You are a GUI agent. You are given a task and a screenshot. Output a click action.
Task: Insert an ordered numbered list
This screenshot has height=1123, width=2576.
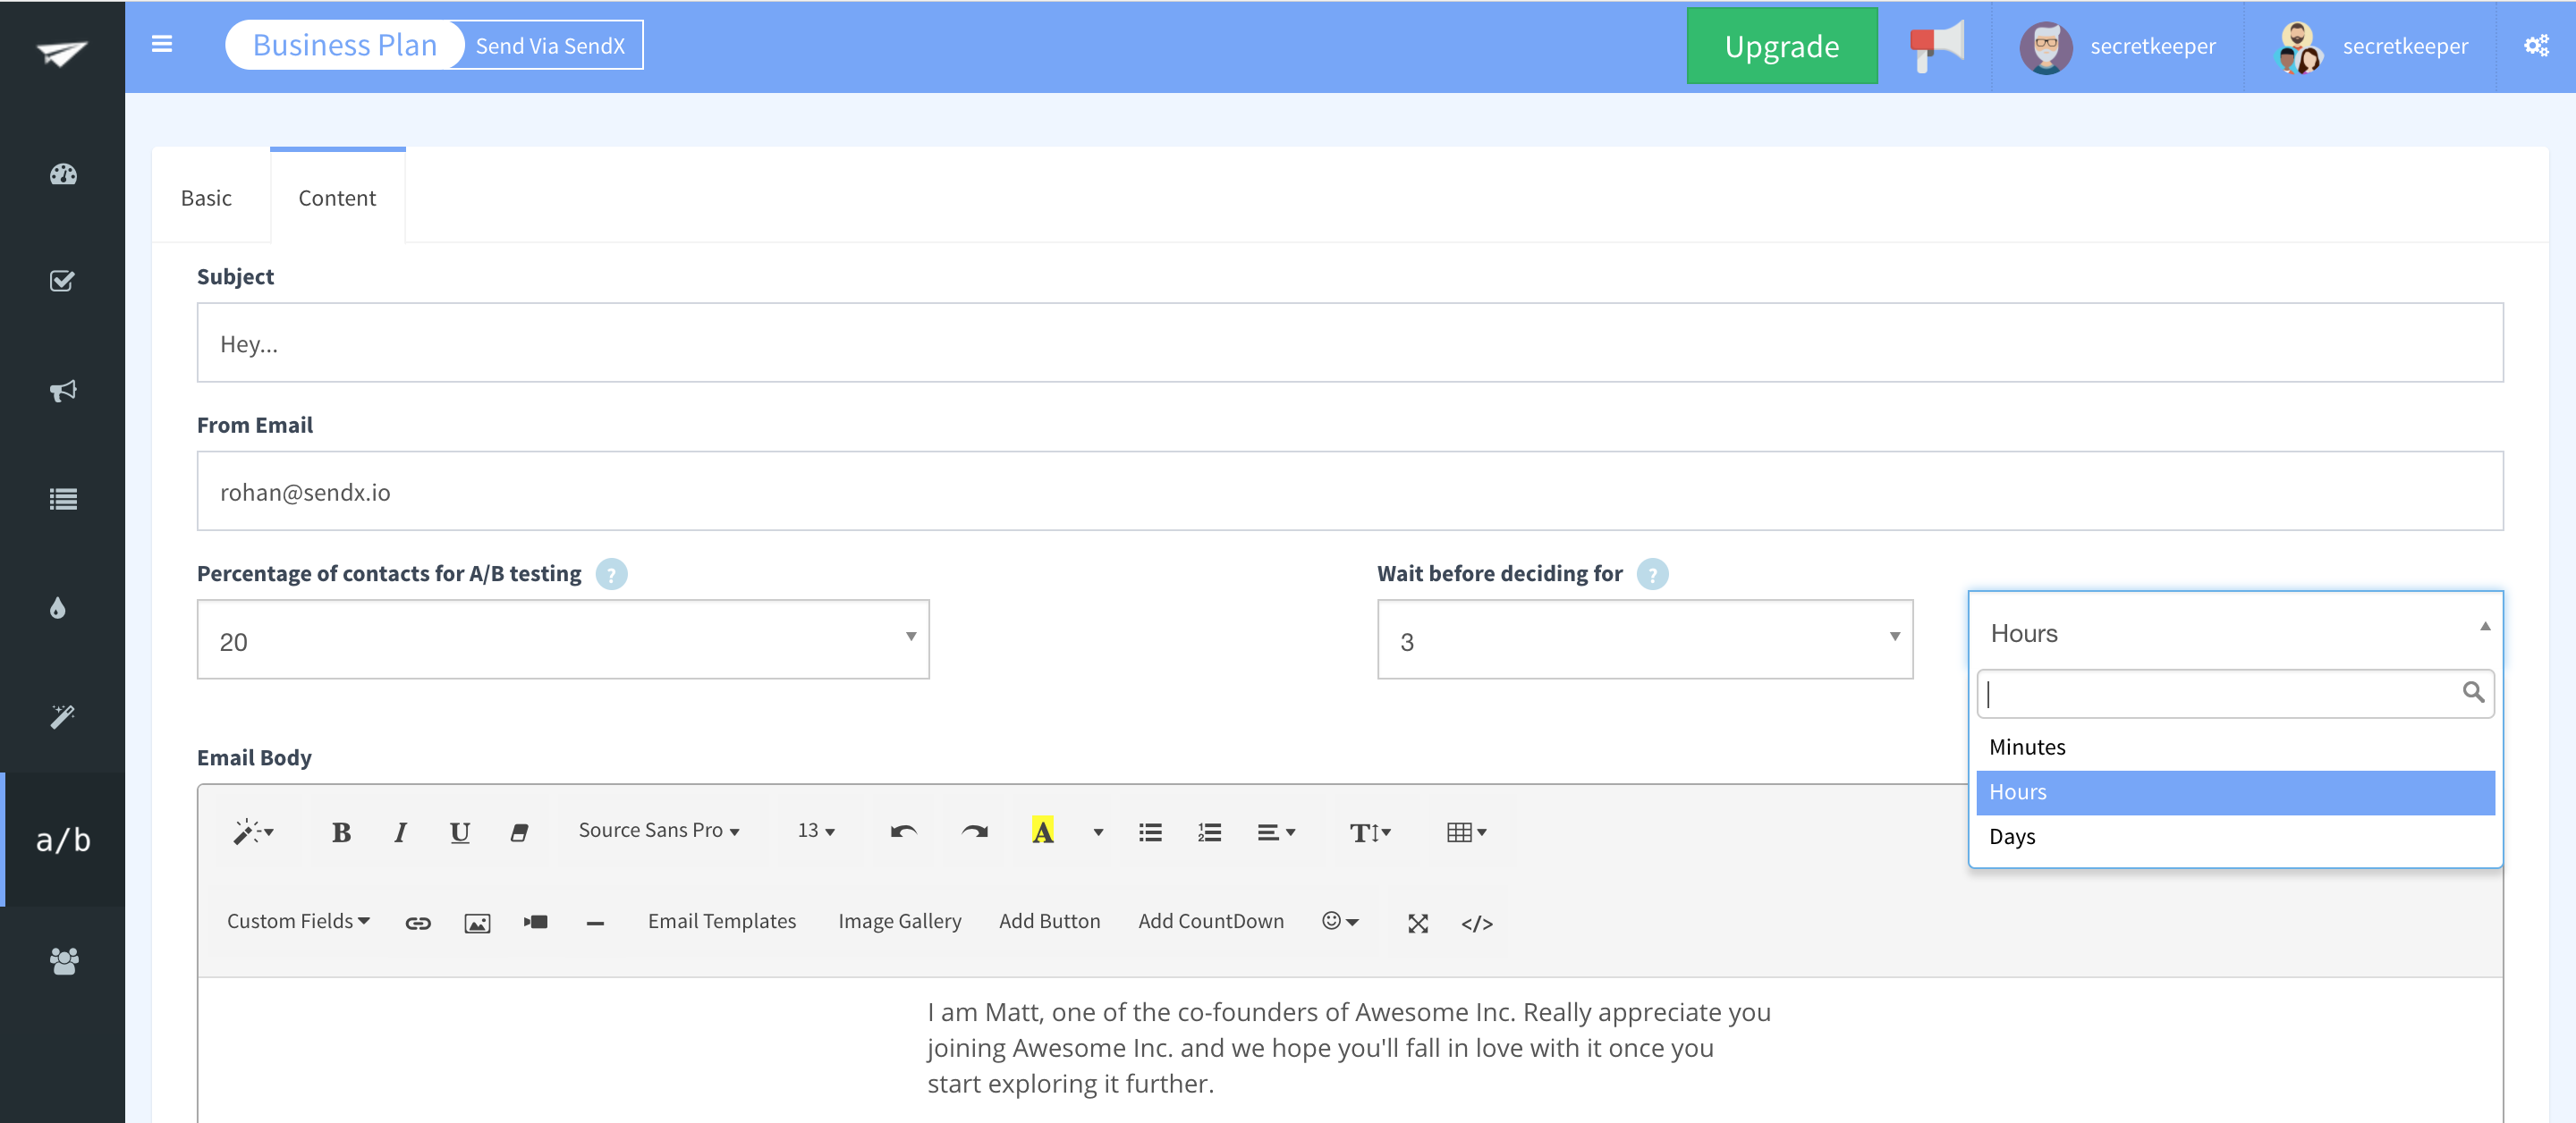(x=1209, y=832)
